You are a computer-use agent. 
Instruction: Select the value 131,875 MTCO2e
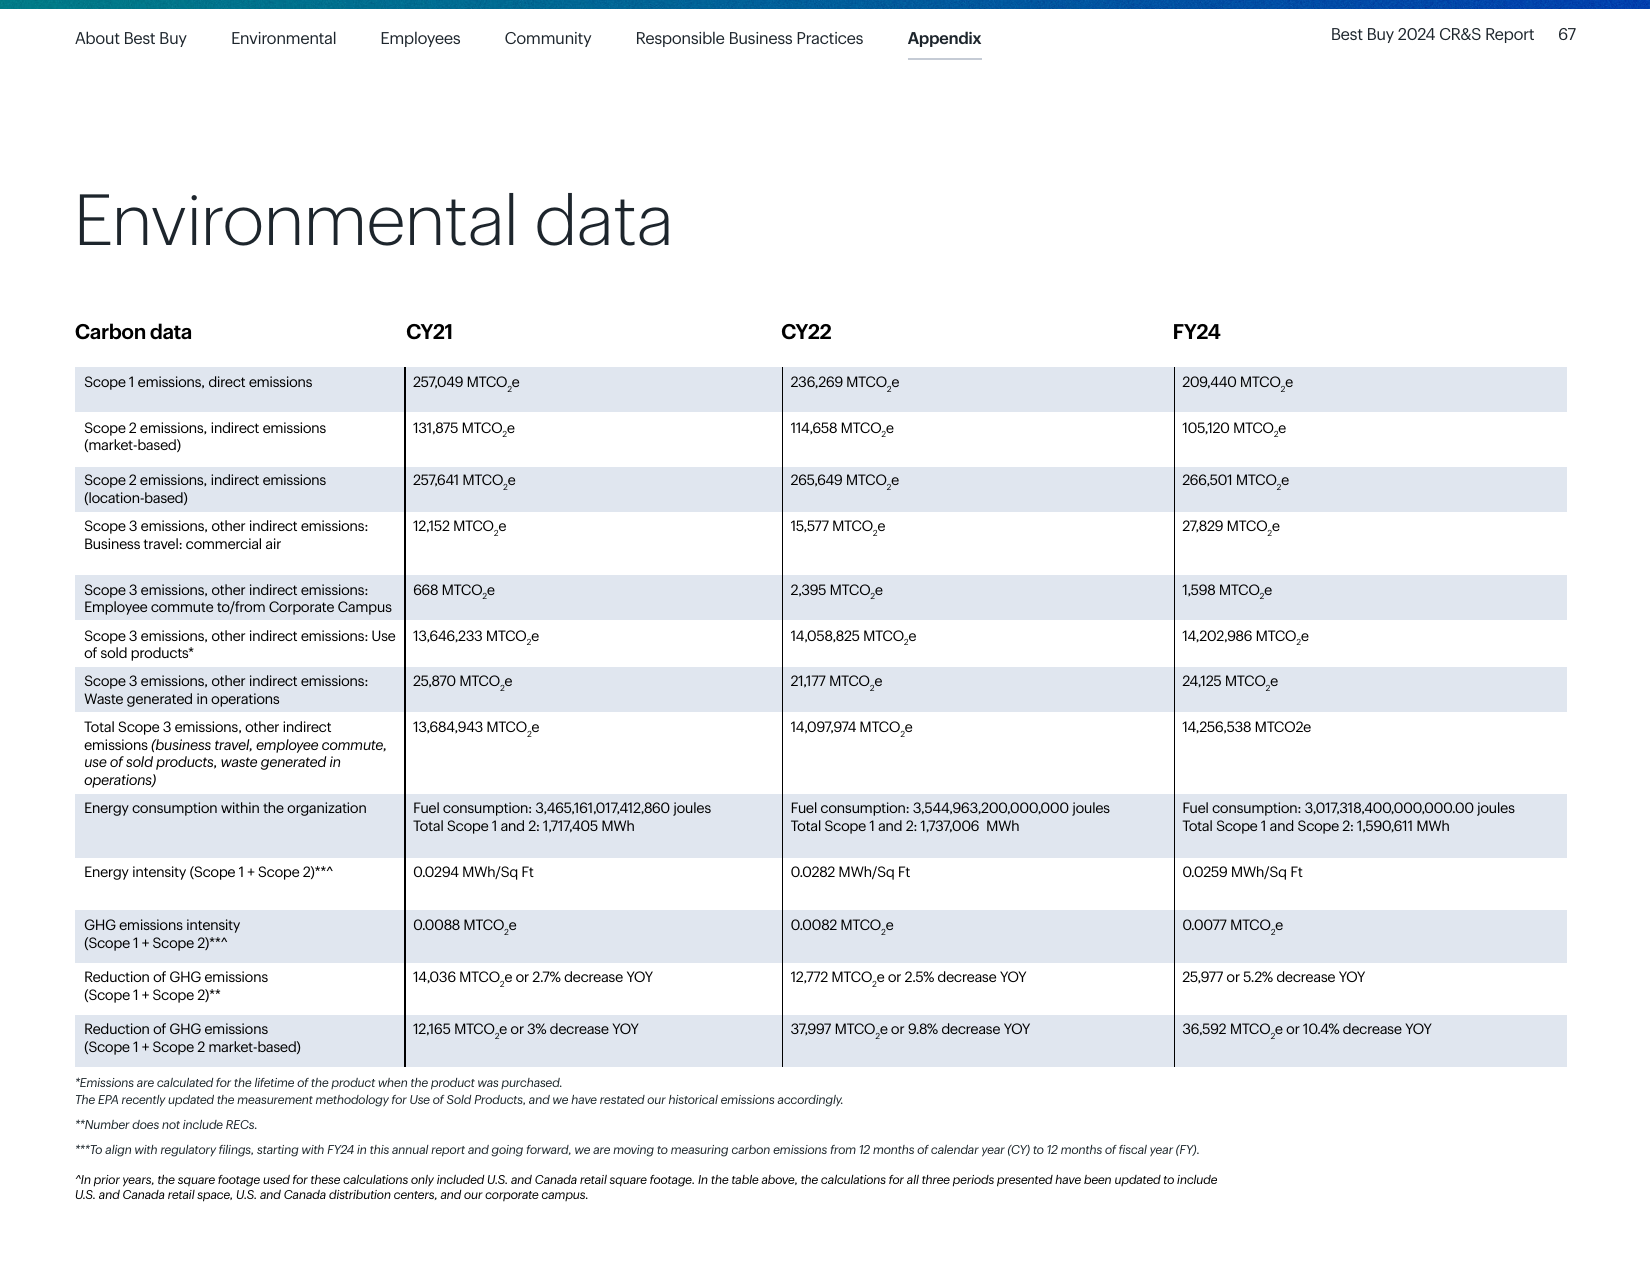pyautogui.click(x=464, y=429)
